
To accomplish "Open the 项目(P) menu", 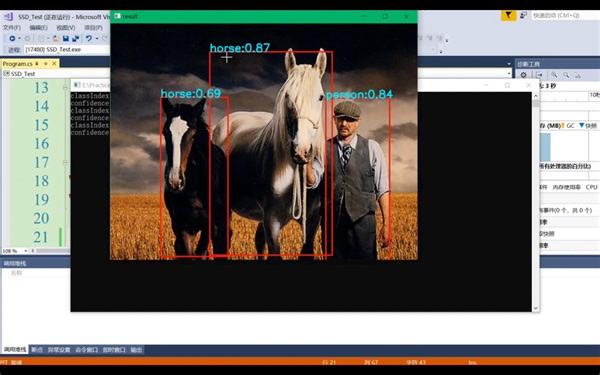I will pyautogui.click(x=93, y=28).
